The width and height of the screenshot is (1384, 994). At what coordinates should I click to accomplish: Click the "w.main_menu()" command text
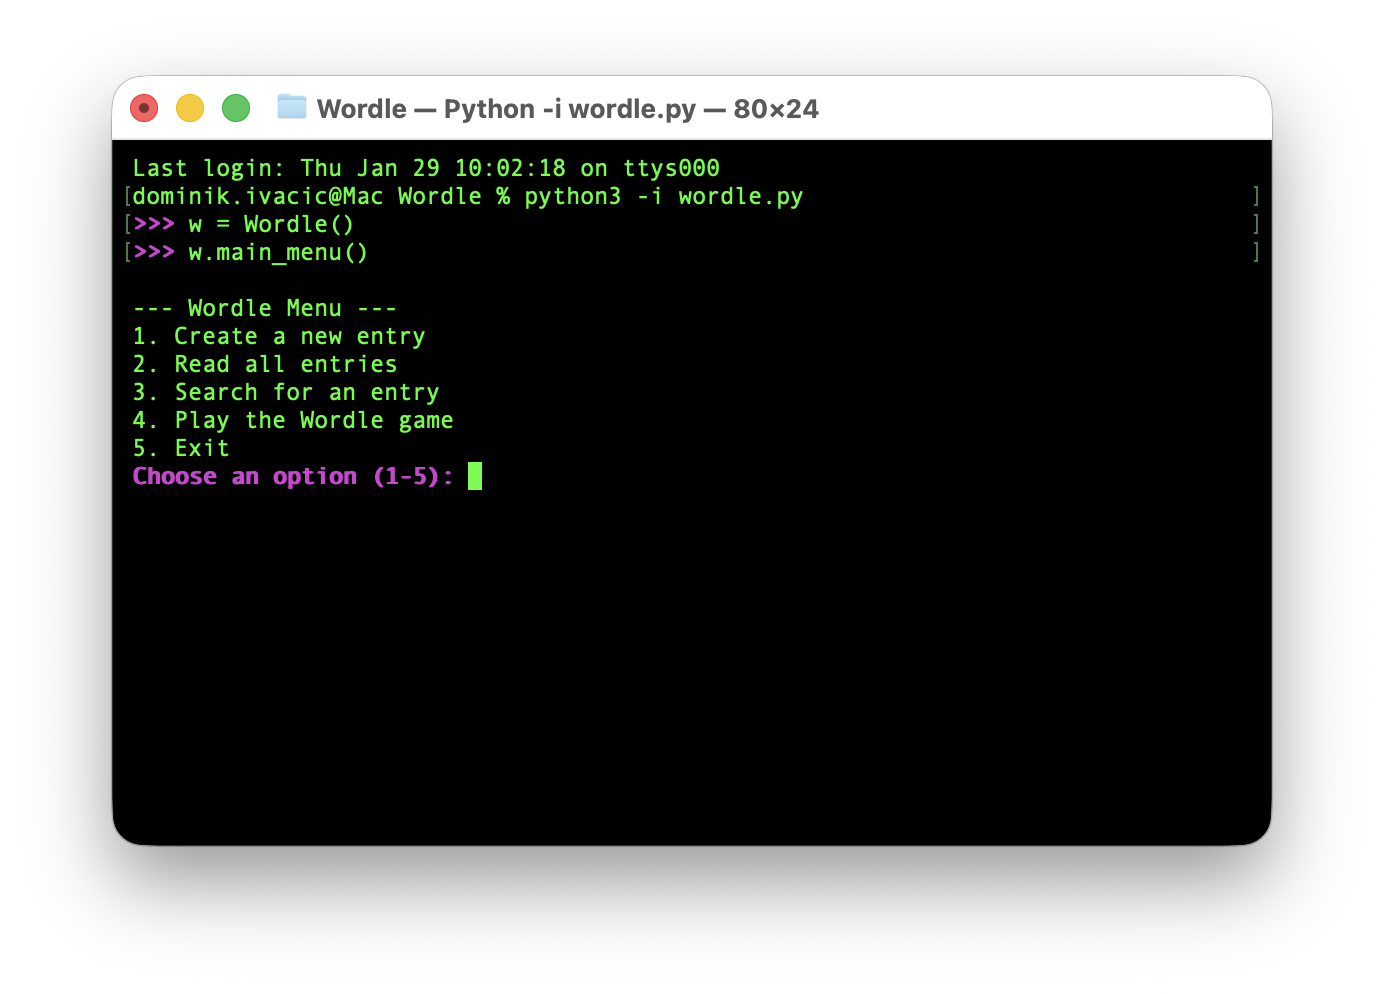pyautogui.click(x=278, y=252)
